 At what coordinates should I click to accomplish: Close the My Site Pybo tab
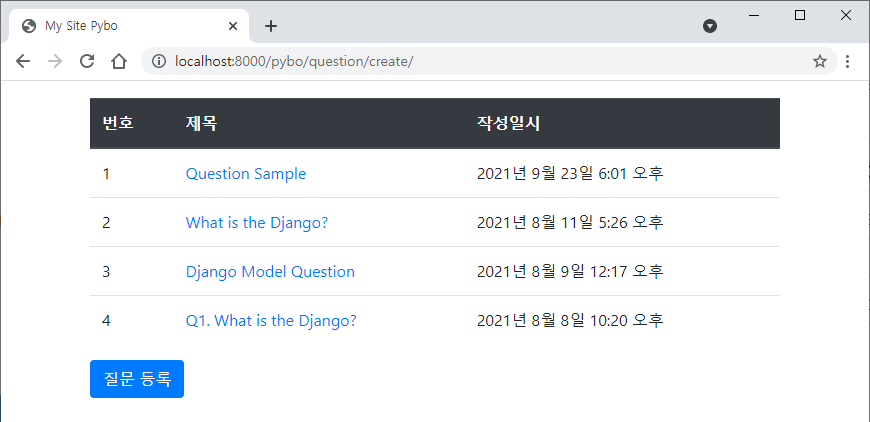click(x=233, y=26)
